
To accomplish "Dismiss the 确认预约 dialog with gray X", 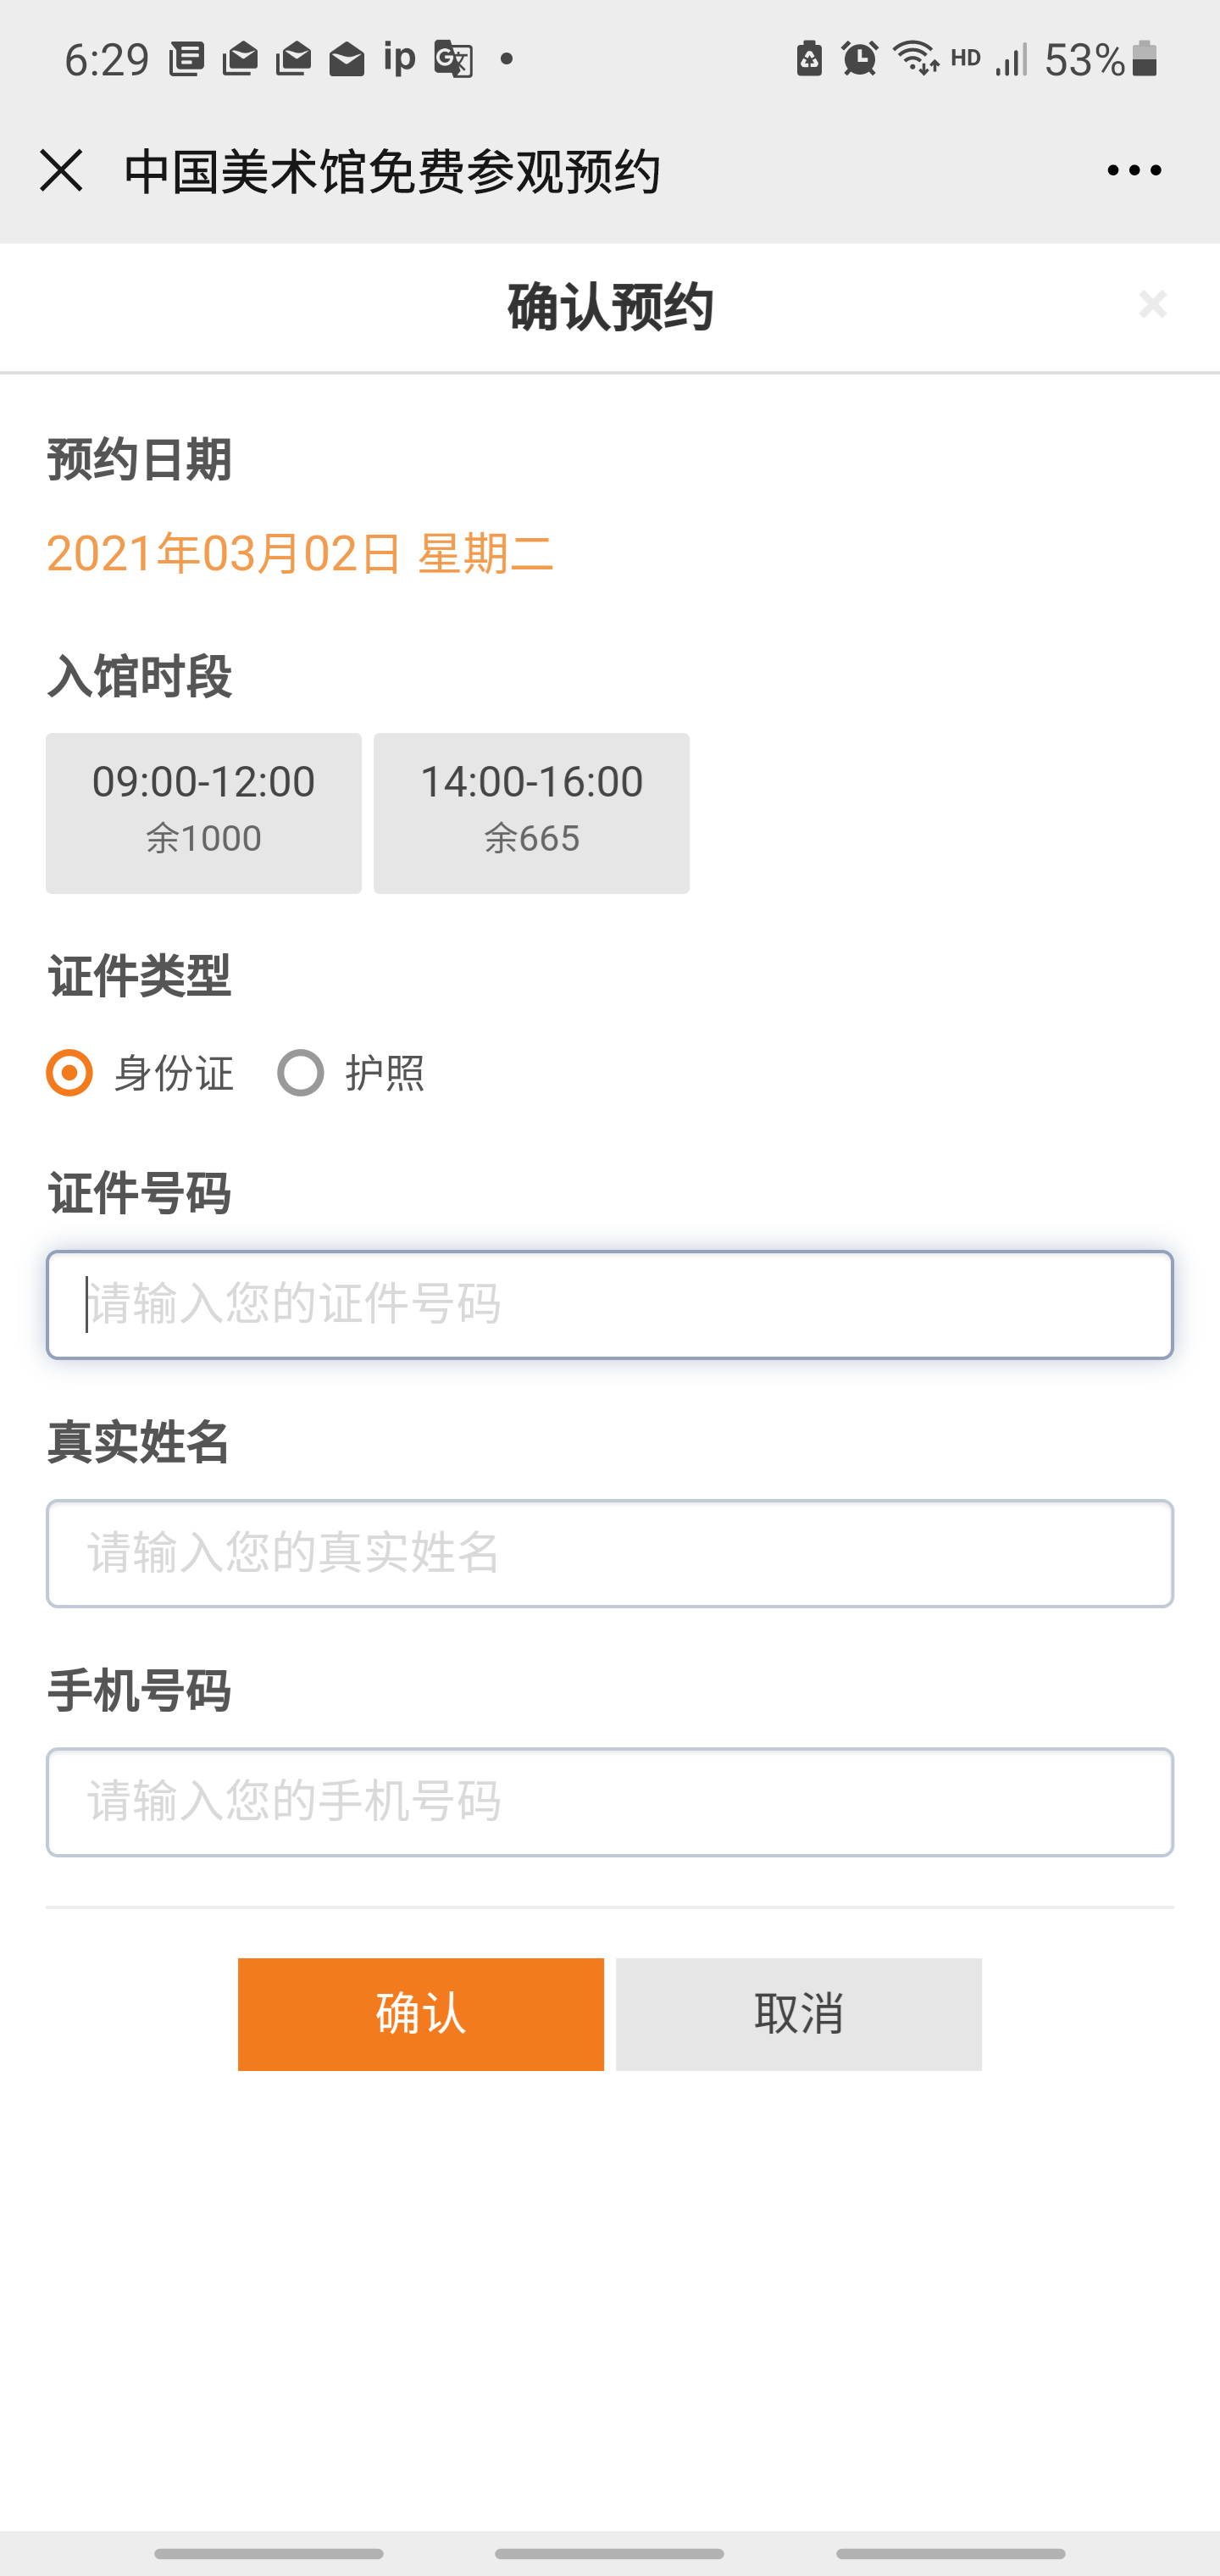I will (1152, 304).
